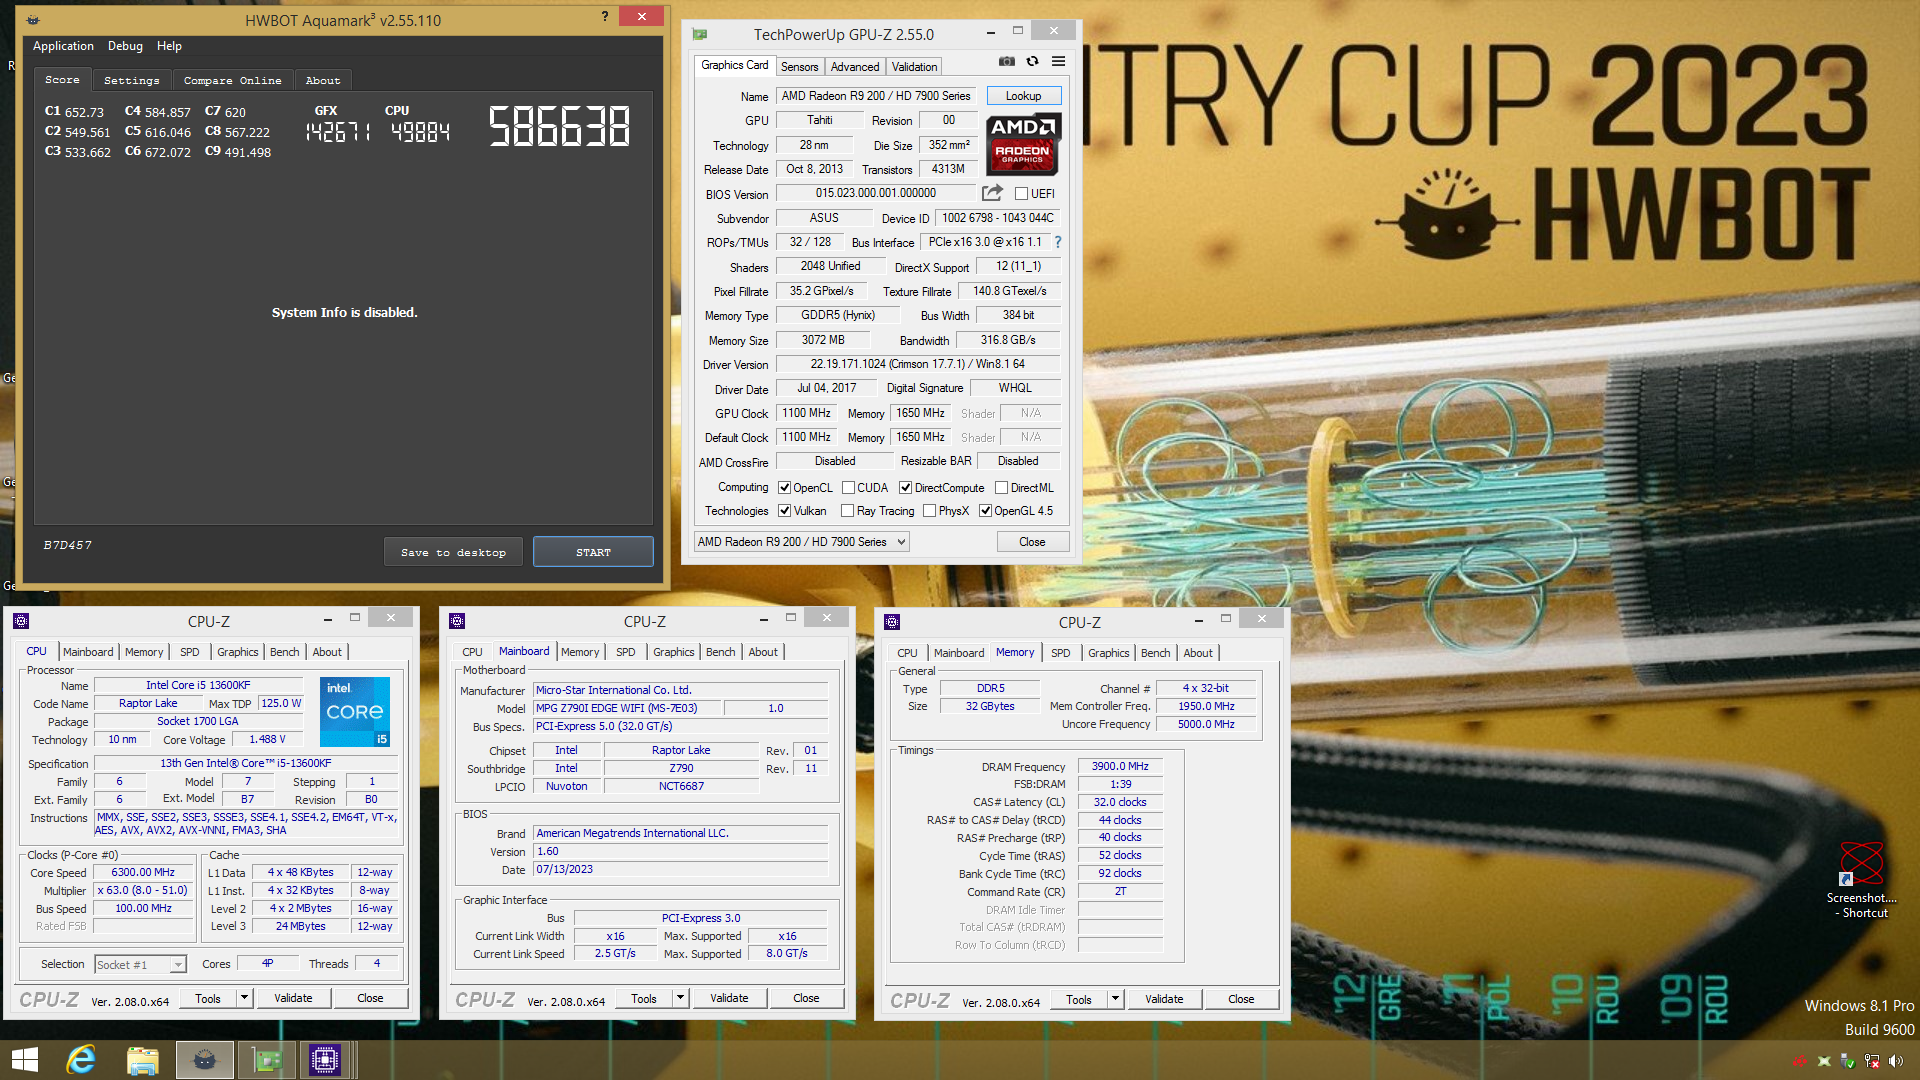Open the Windows Start button

[x=25, y=1060]
